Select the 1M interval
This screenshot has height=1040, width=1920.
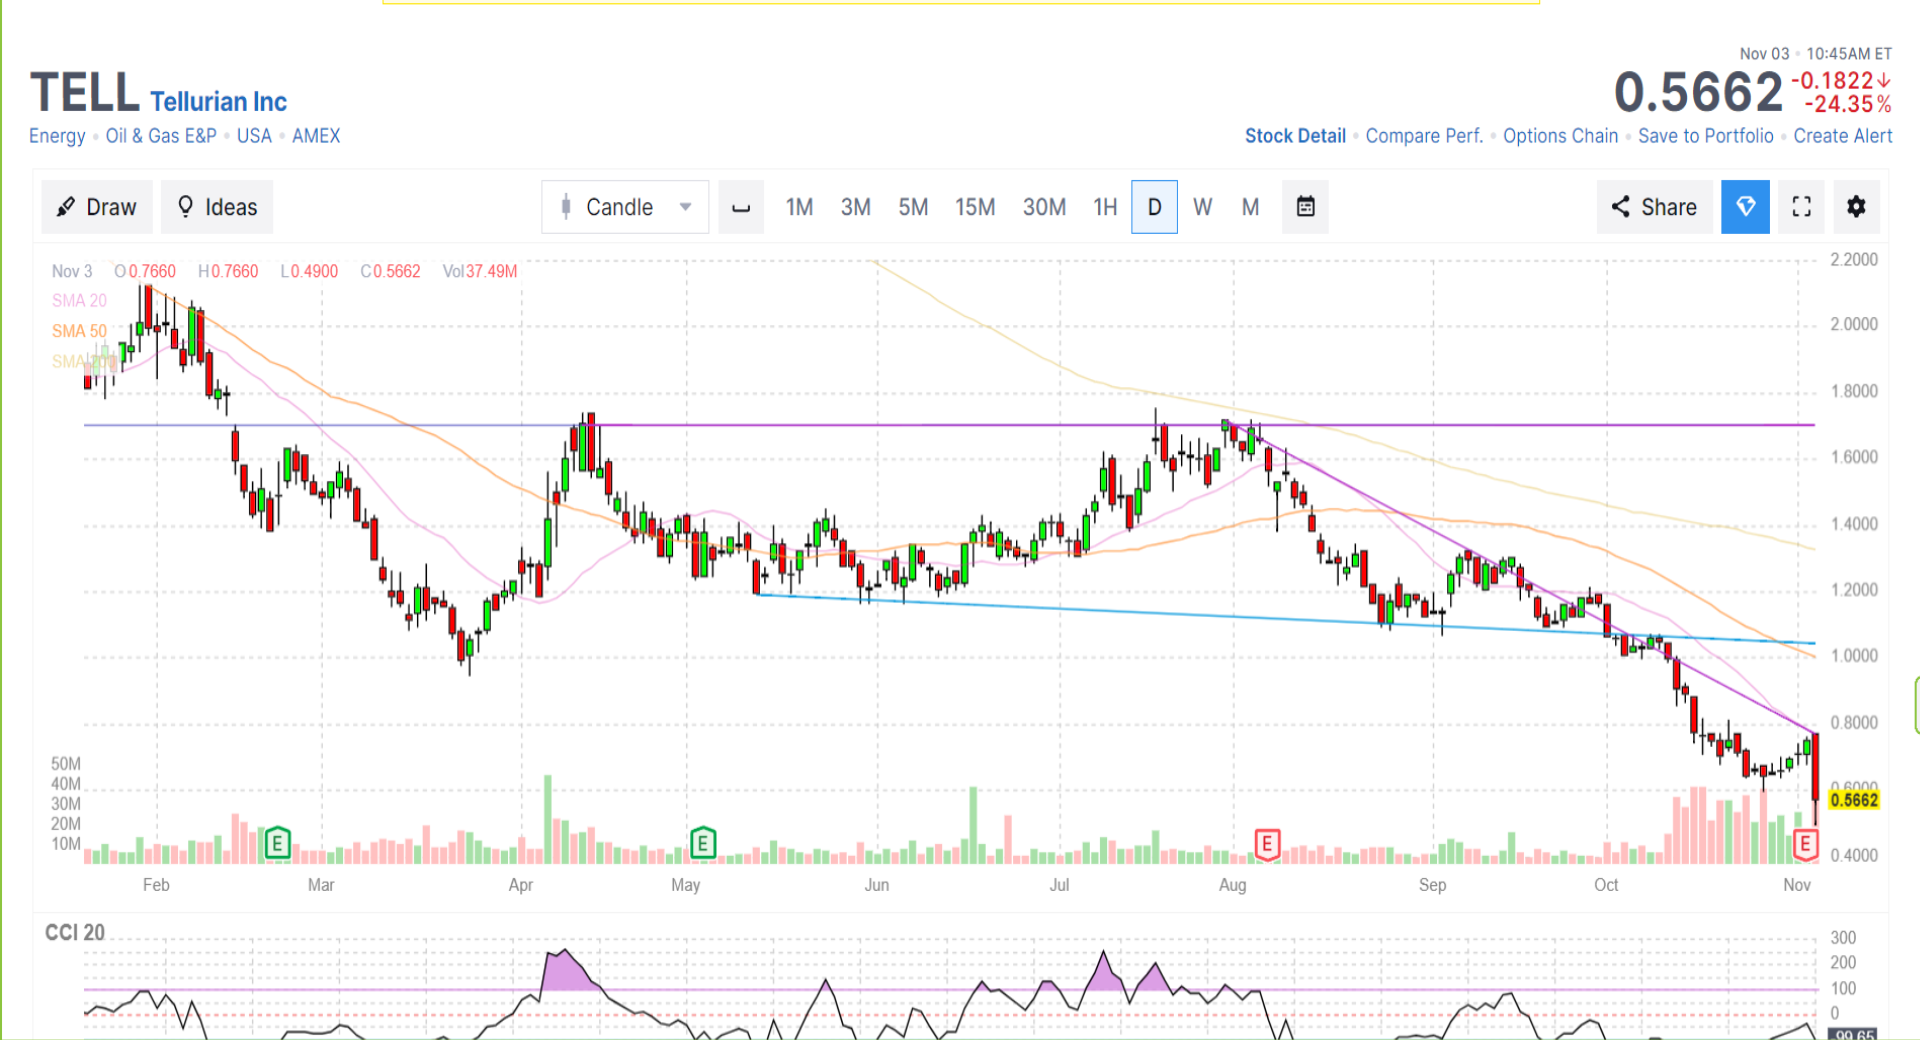(799, 207)
